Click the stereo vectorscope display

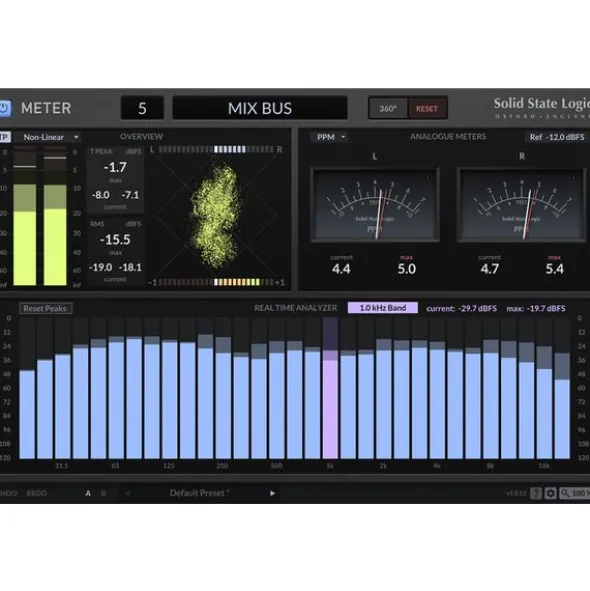pos(216,216)
